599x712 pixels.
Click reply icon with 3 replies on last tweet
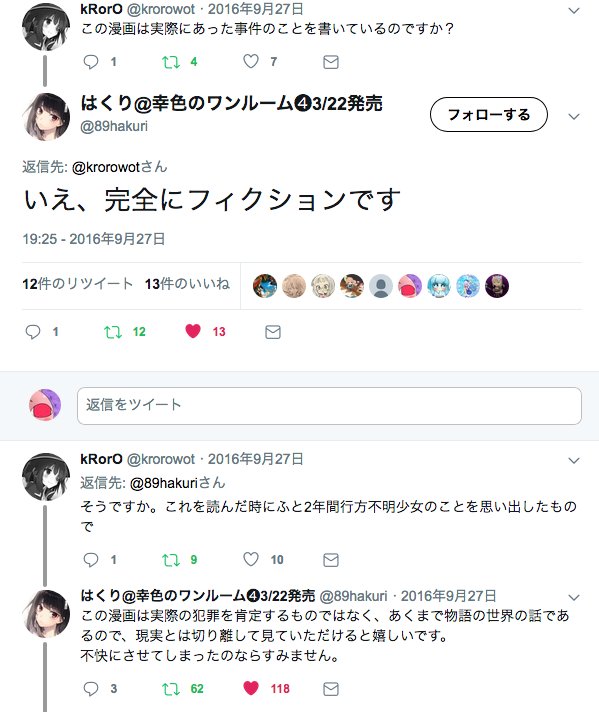pos(91,689)
